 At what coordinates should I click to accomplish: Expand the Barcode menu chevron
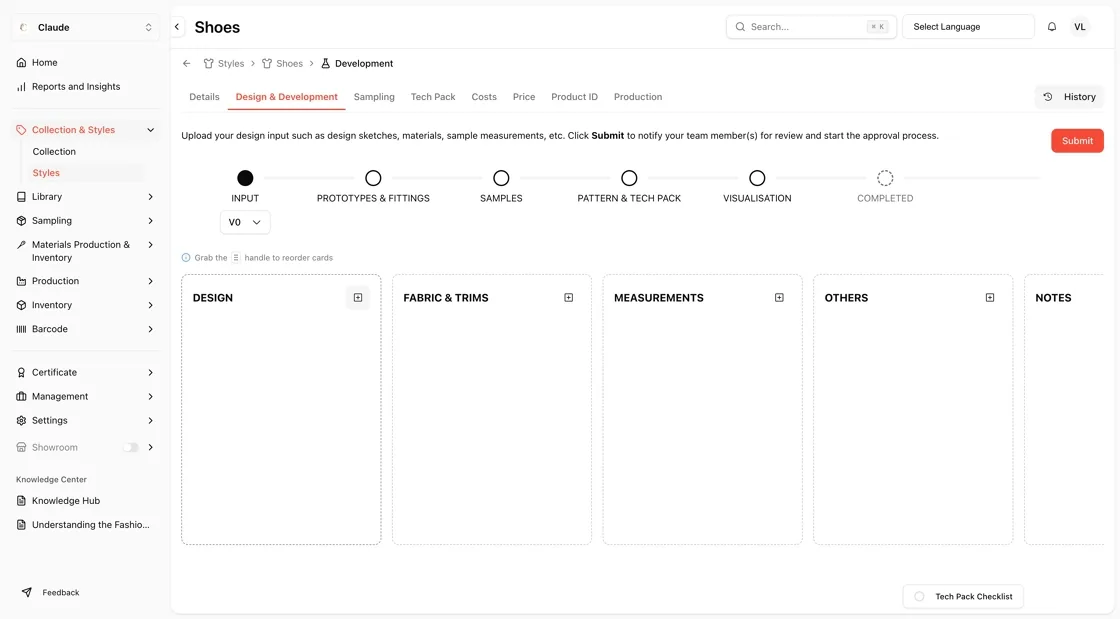point(151,329)
